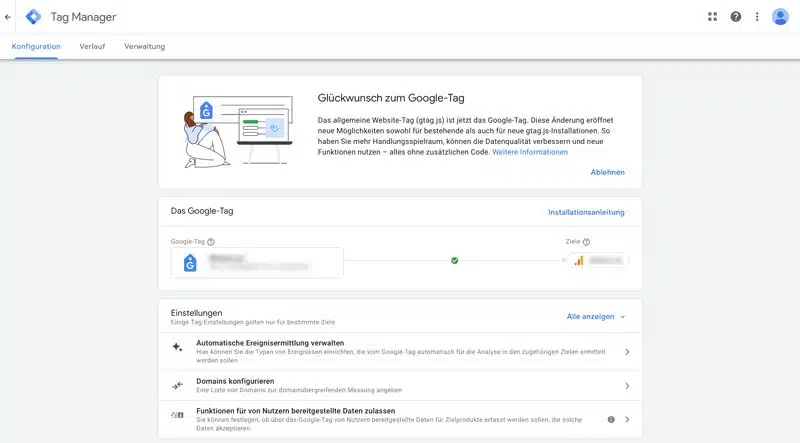Image resolution: width=800 pixels, height=443 pixels.
Task: Go back using the arrow icon
Action: (x=8, y=17)
